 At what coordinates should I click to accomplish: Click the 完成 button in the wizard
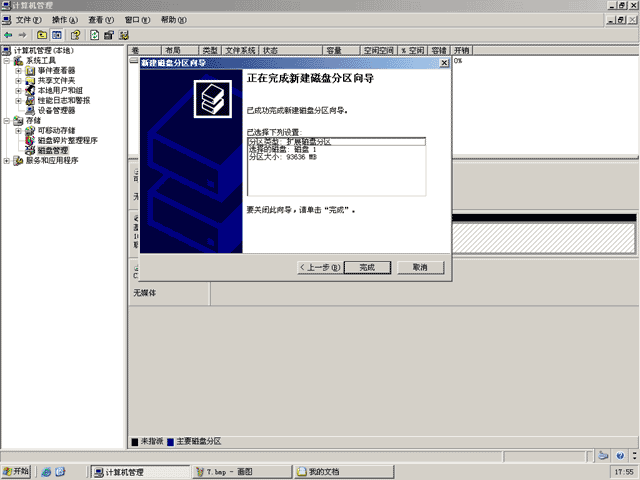[x=367, y=268]
